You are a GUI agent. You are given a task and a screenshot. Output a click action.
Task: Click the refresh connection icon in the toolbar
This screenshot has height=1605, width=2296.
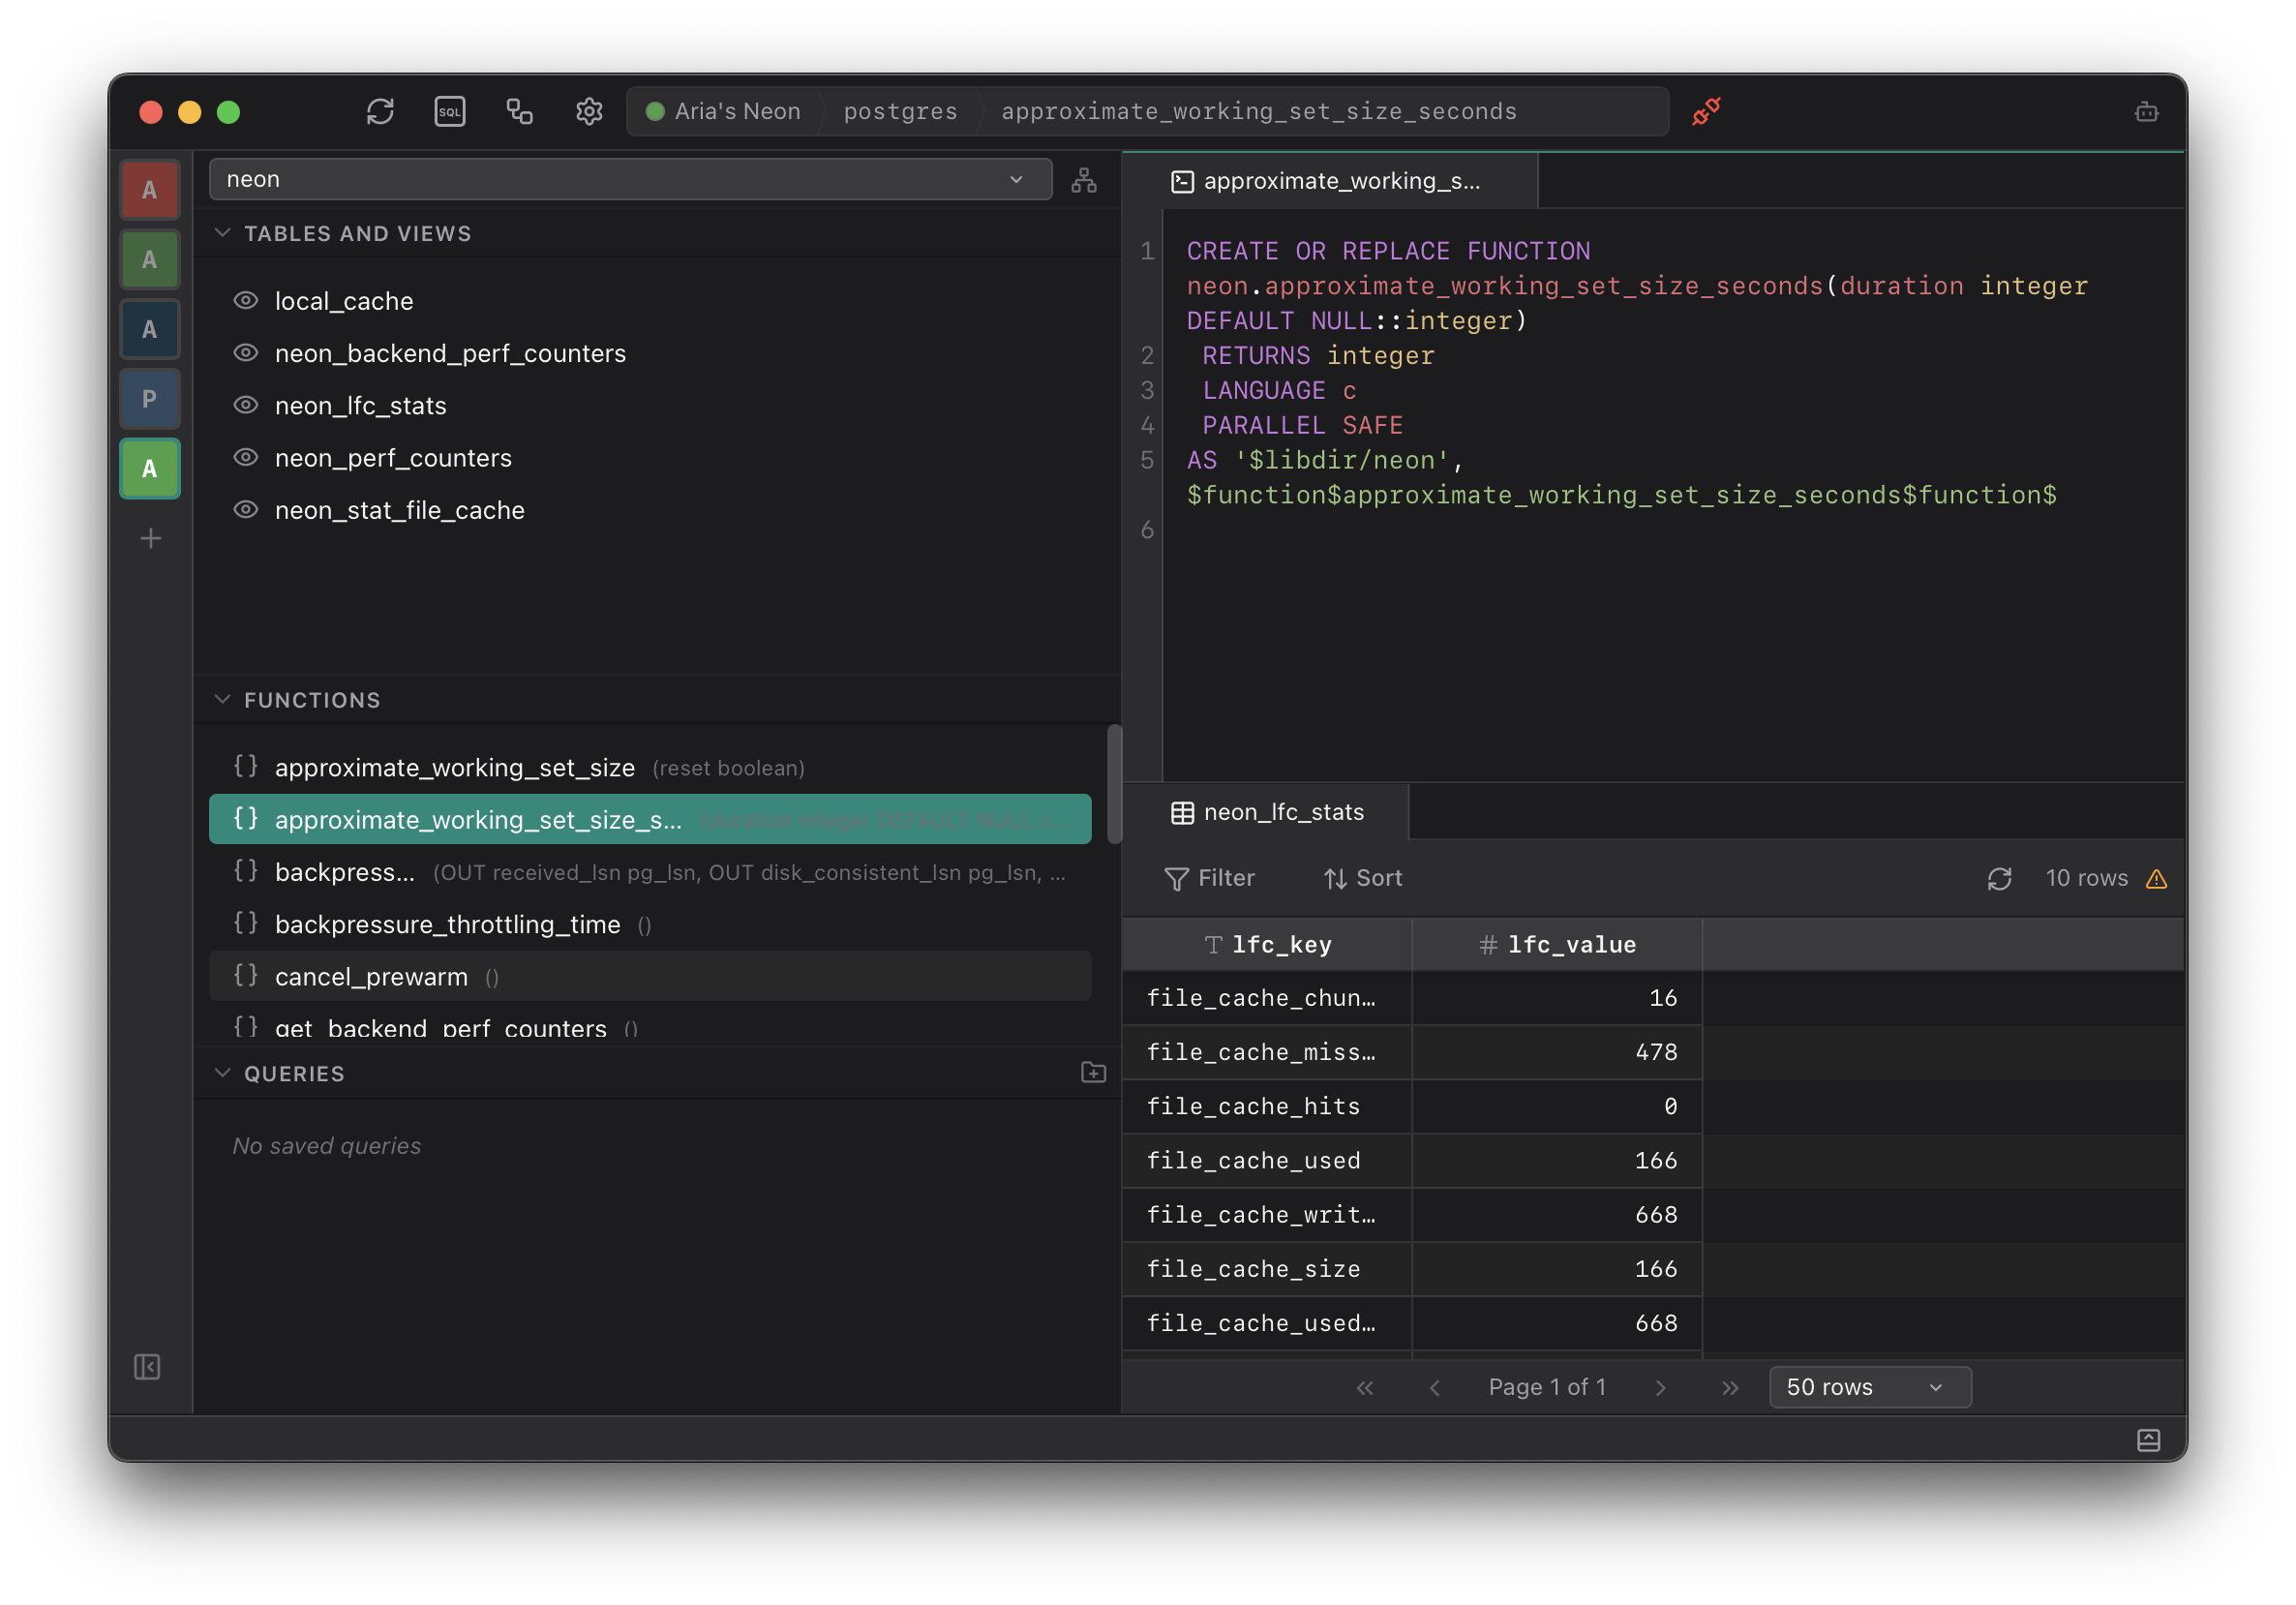click(x=380, y=111)
